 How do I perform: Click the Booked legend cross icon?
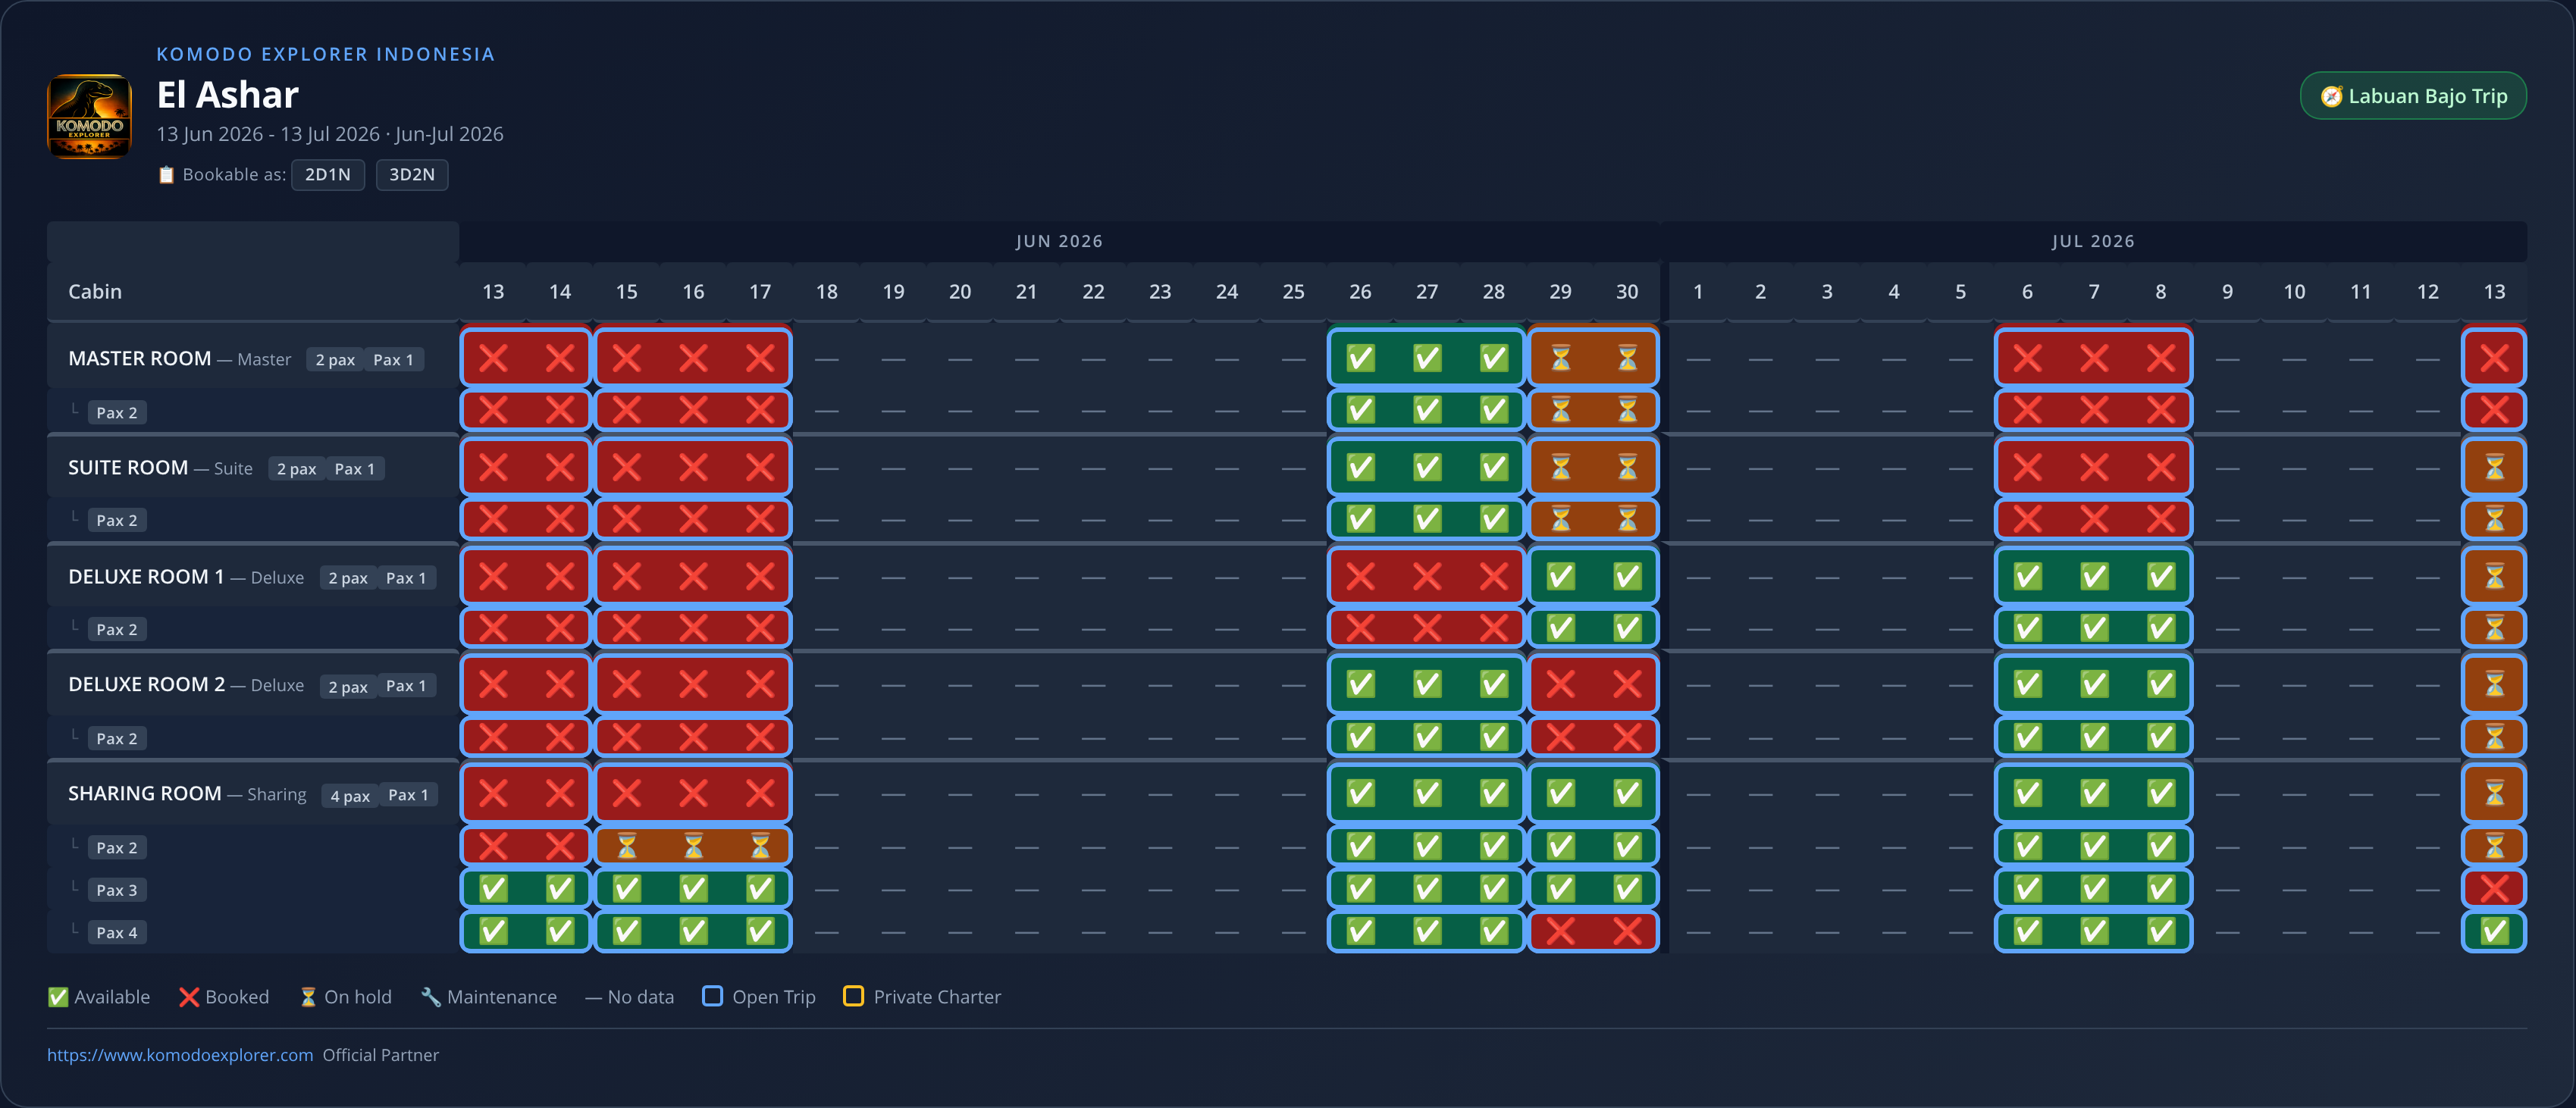click(189, 997)
